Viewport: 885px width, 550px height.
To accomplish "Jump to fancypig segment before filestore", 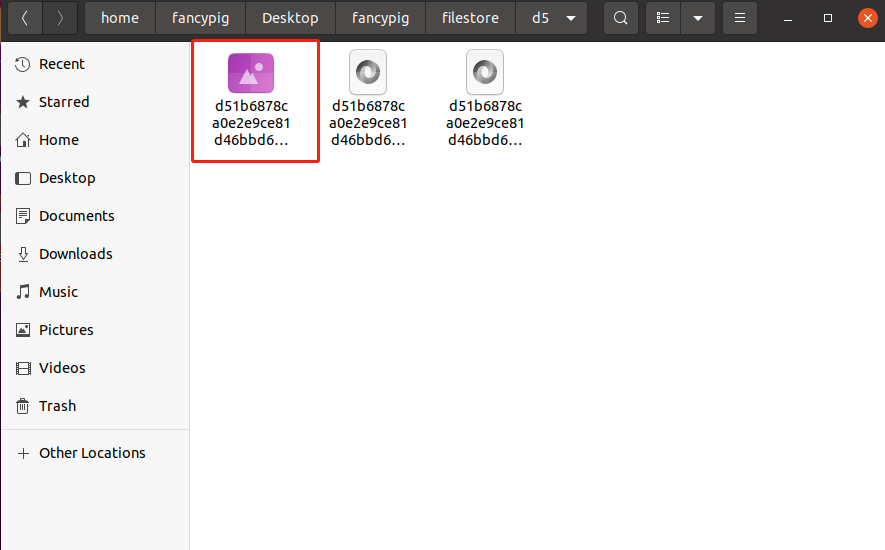I will point(380,18).
